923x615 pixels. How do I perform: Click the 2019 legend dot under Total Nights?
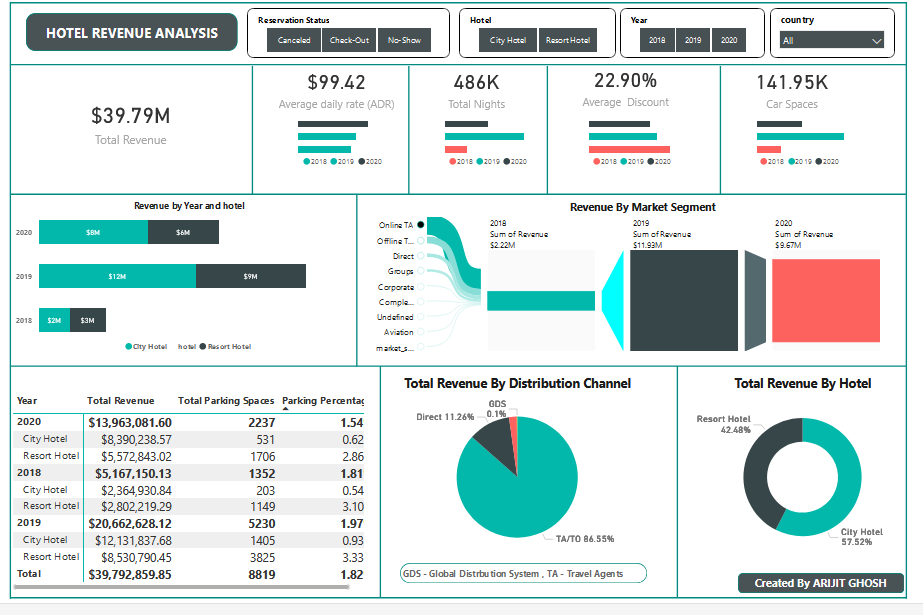click(x=481, y=161)
